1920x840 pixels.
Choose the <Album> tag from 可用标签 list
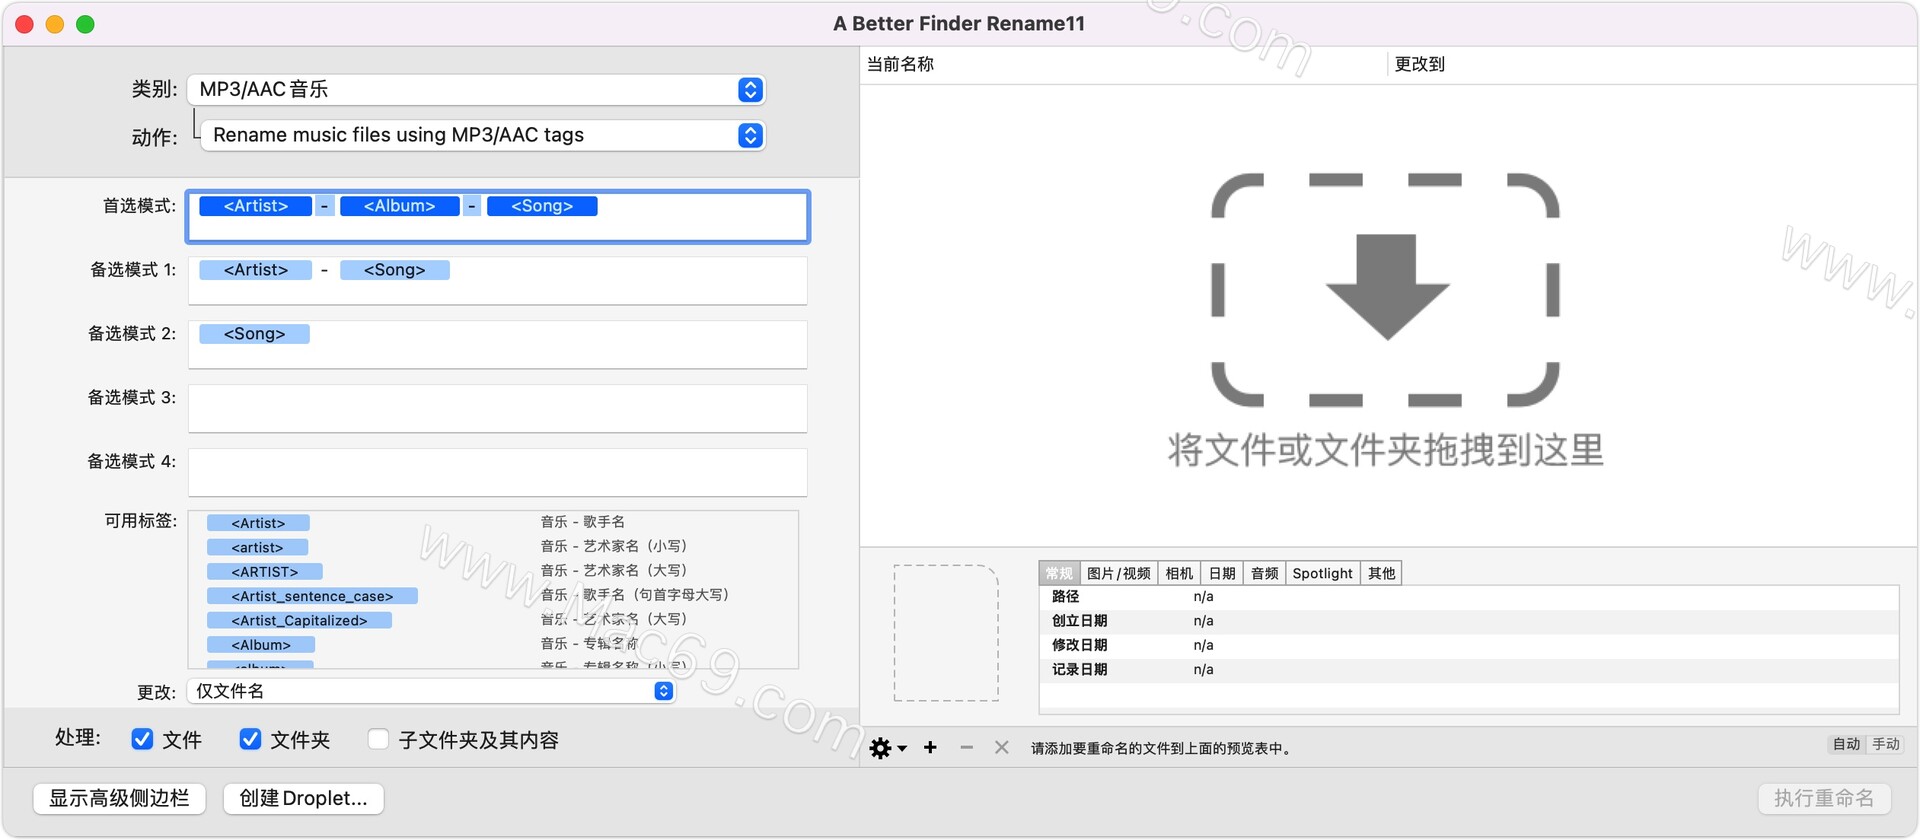pyautogui.click(x=261, y=645)
